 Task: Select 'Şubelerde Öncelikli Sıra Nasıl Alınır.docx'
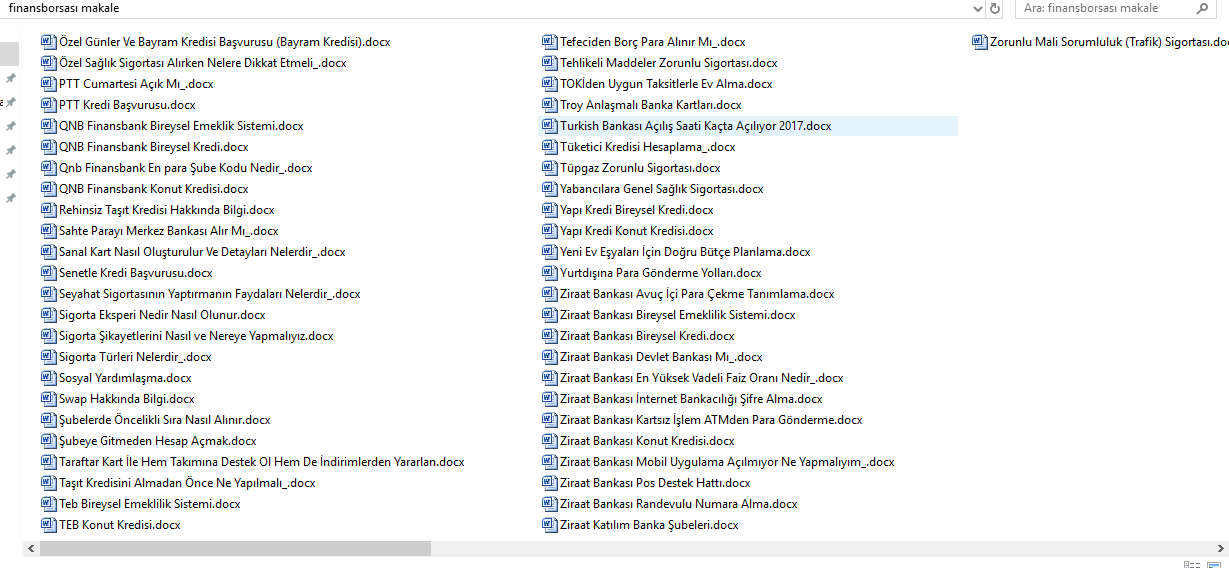click(164, 420)
